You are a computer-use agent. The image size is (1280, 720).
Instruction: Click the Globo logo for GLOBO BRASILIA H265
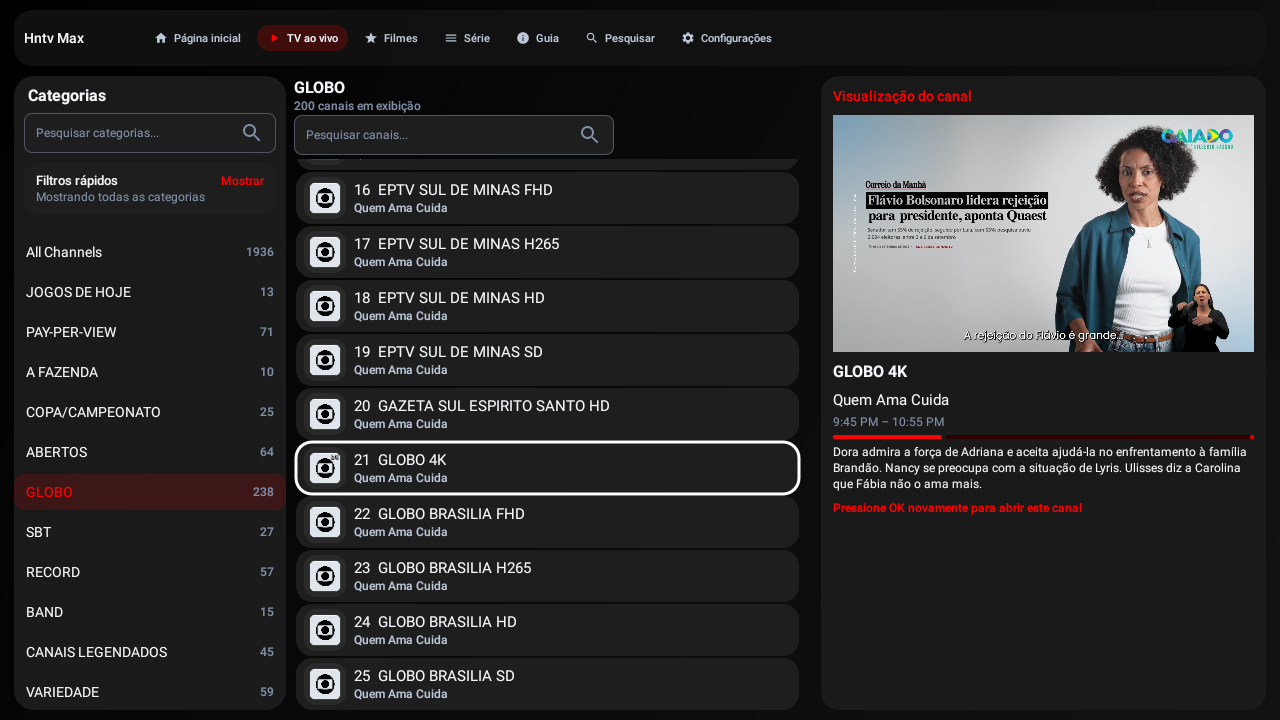[325, 576]
